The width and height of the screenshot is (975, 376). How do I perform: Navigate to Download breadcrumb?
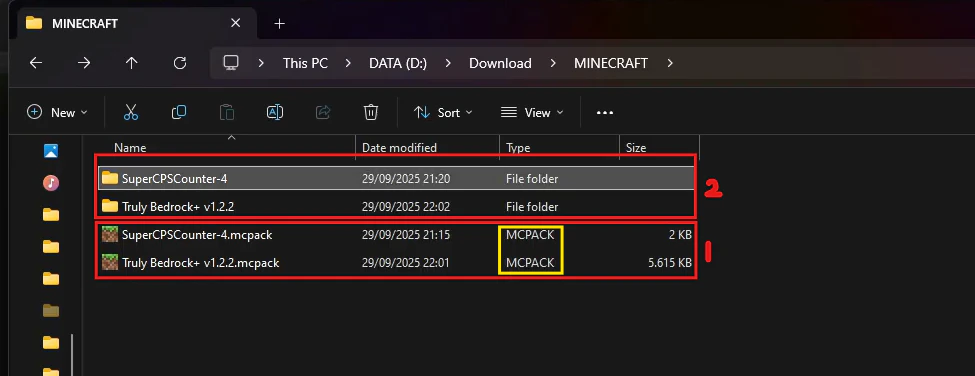500,63
